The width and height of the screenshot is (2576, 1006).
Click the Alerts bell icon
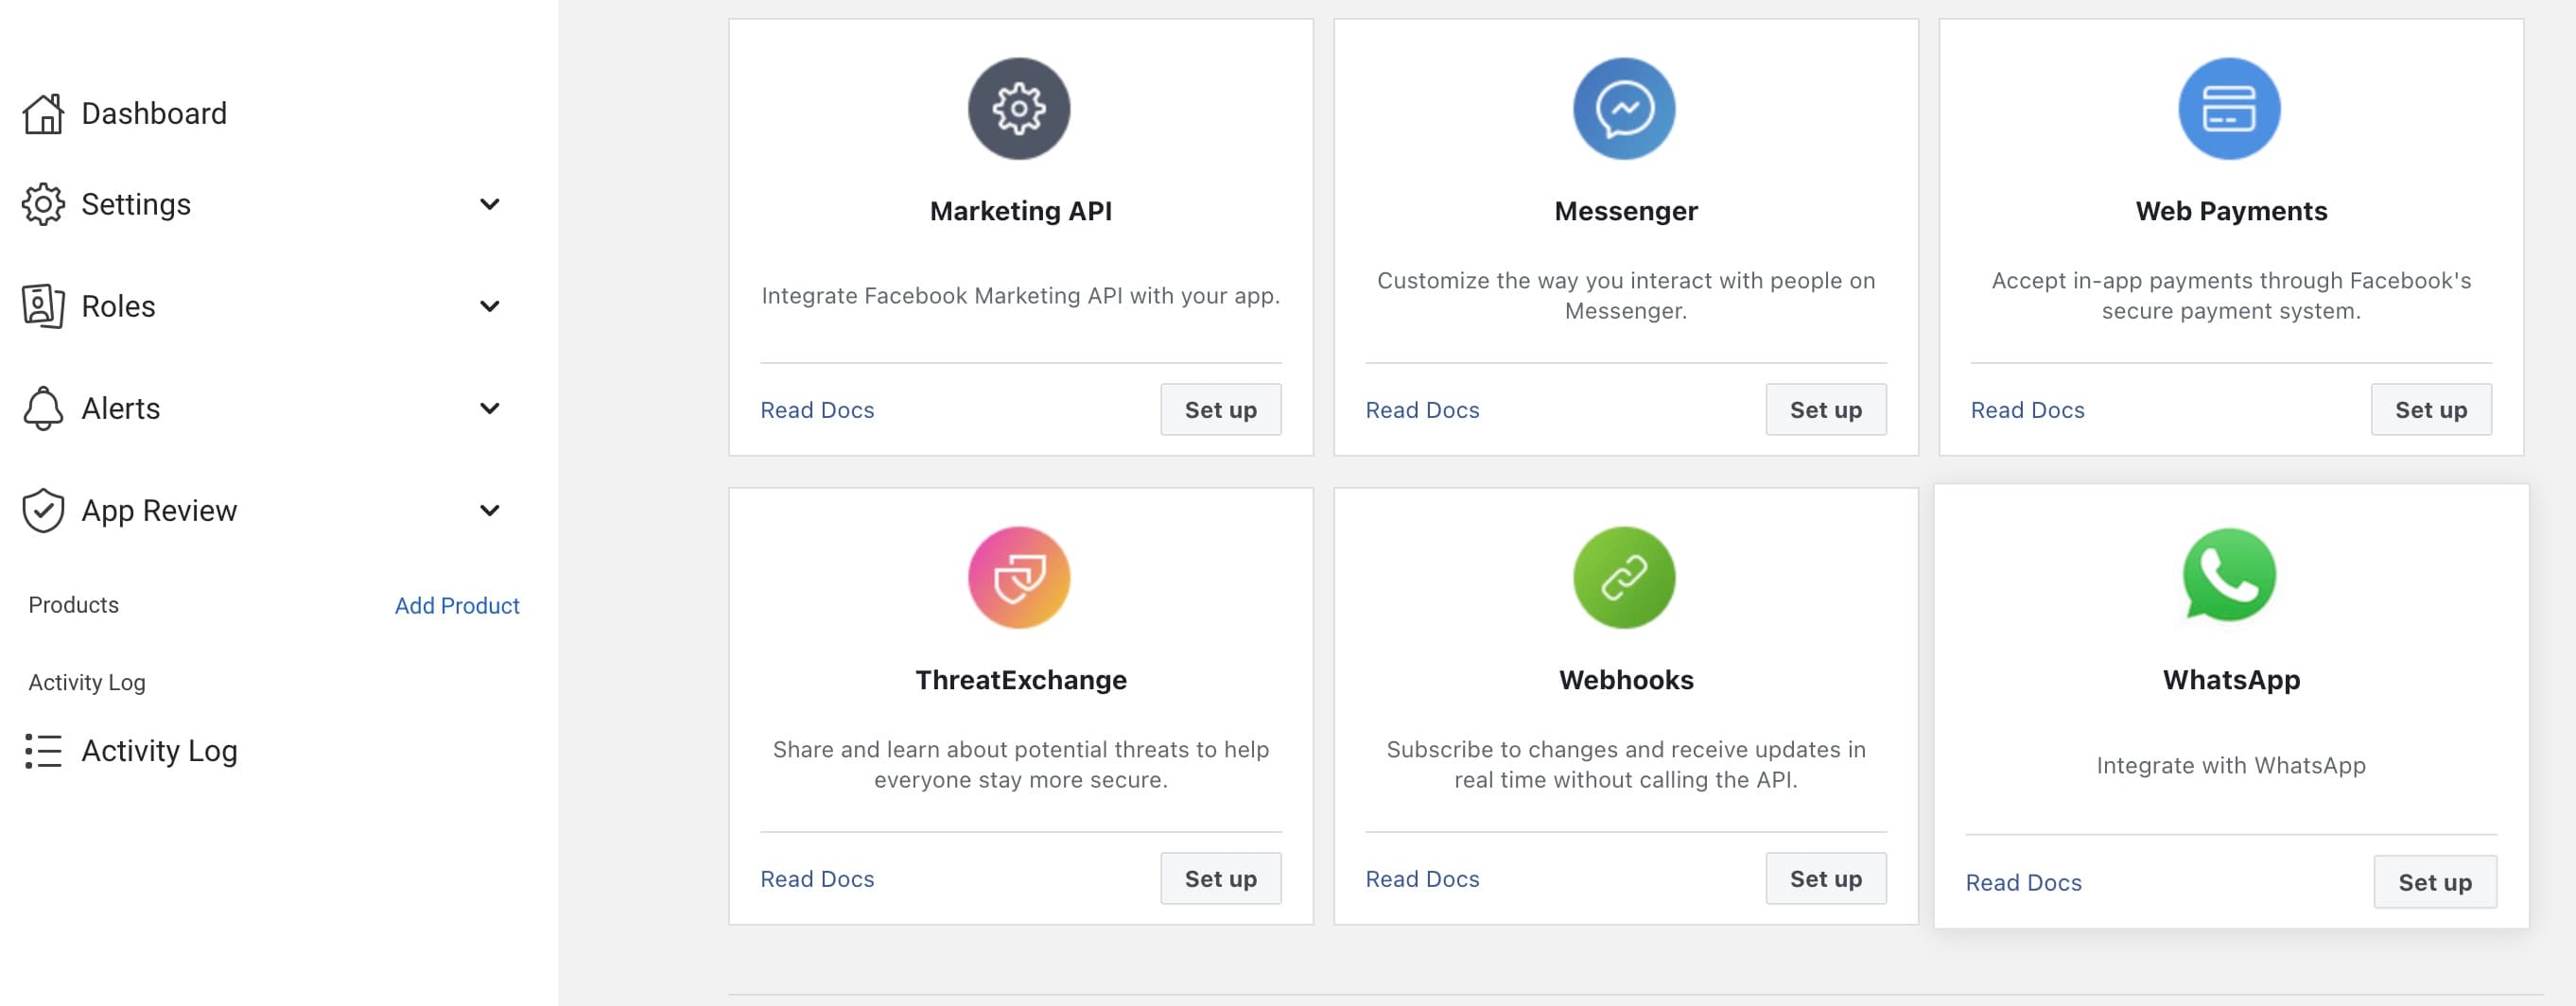41,408
